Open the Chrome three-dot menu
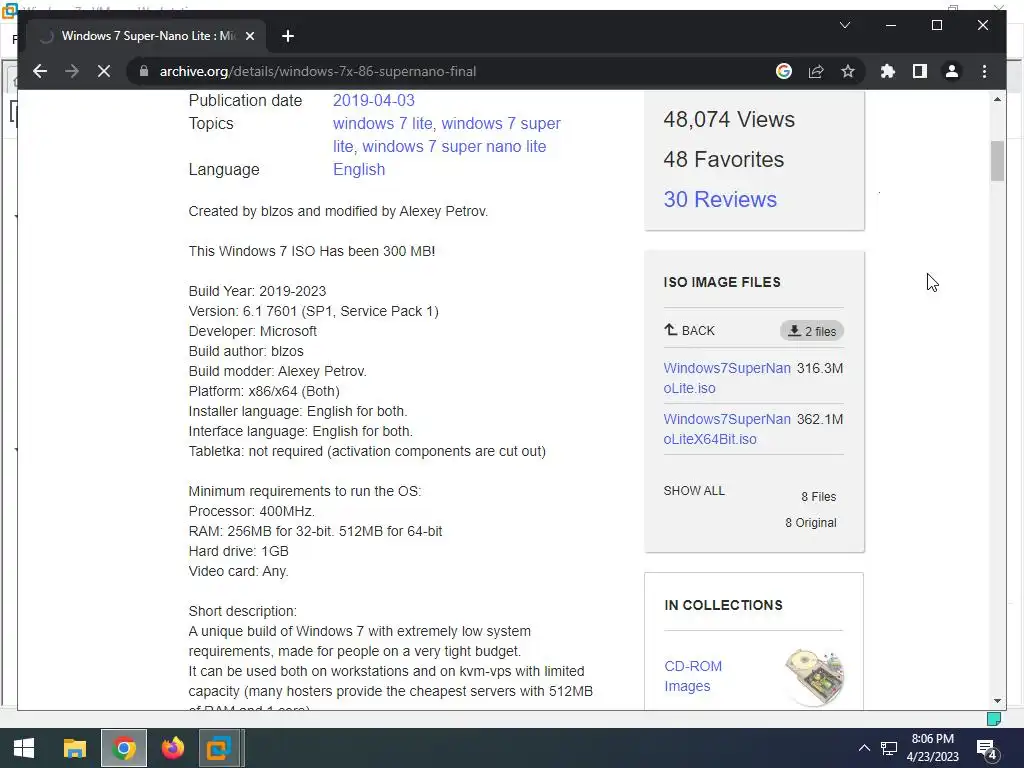Viewport: 1024px width, 768px height. [x=984, y=71]
